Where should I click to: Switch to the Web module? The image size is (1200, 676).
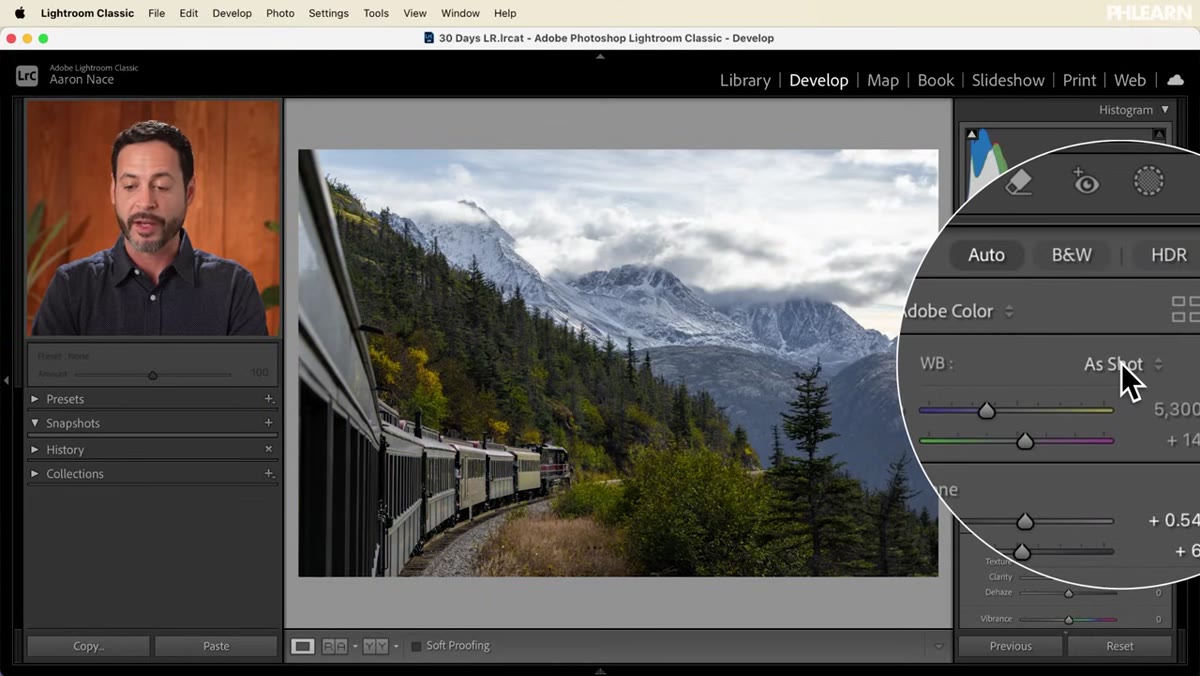click(1130, 80)
